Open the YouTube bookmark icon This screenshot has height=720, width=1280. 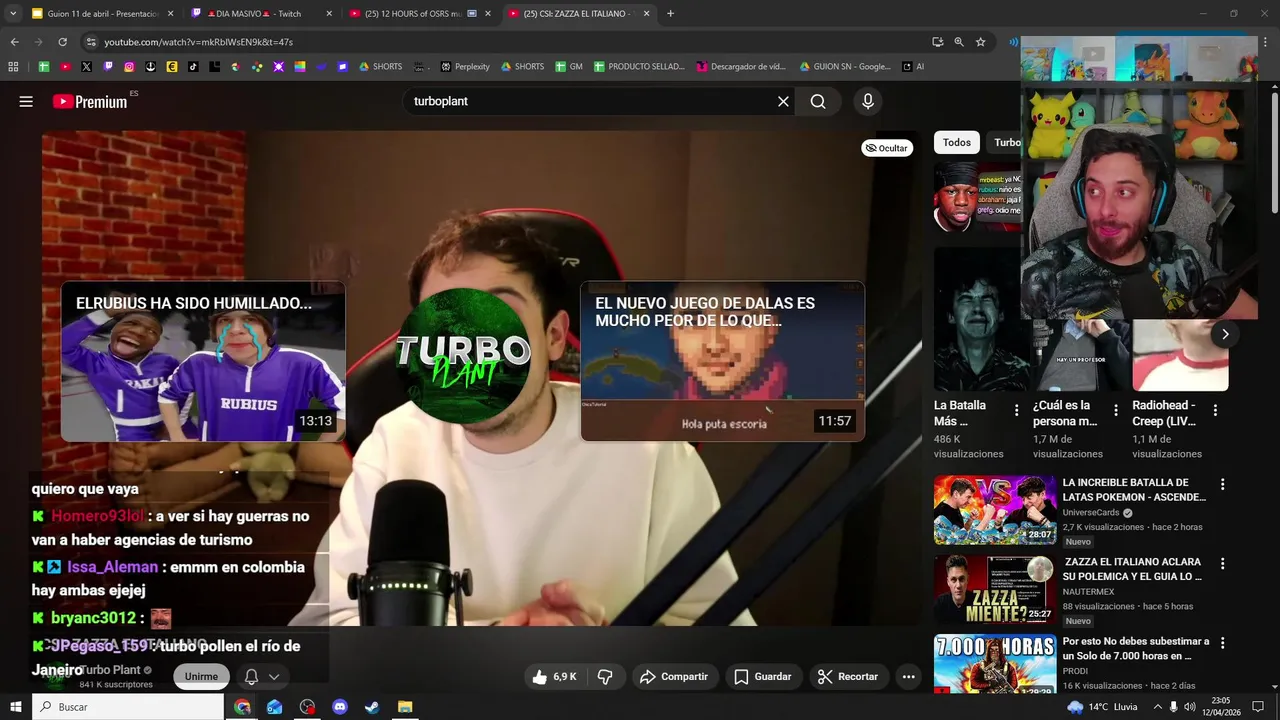click(65, 67)
